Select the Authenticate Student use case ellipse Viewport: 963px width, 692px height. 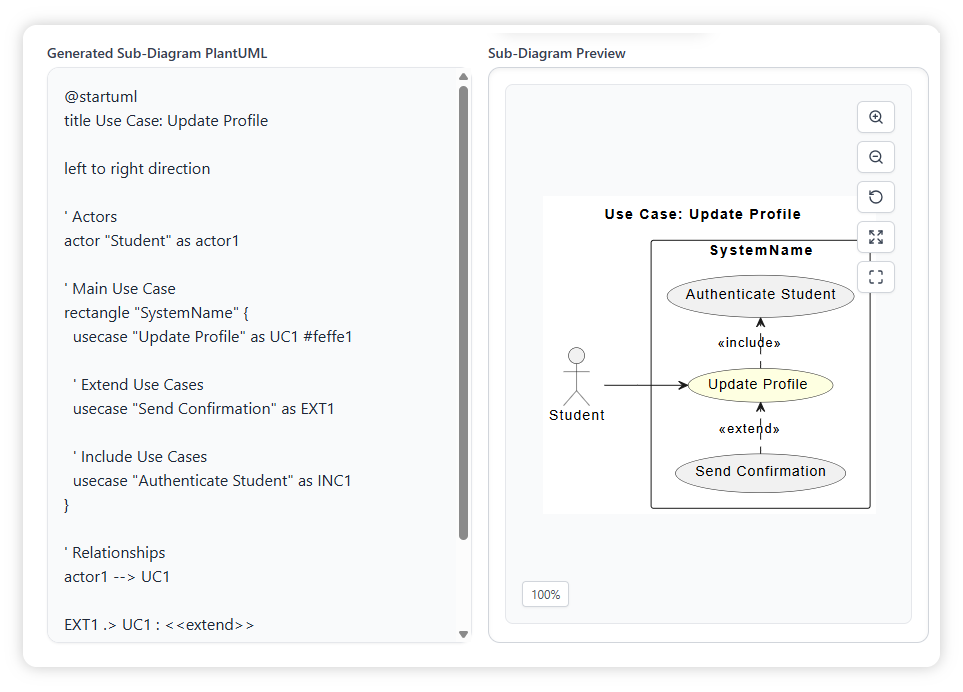760,295
